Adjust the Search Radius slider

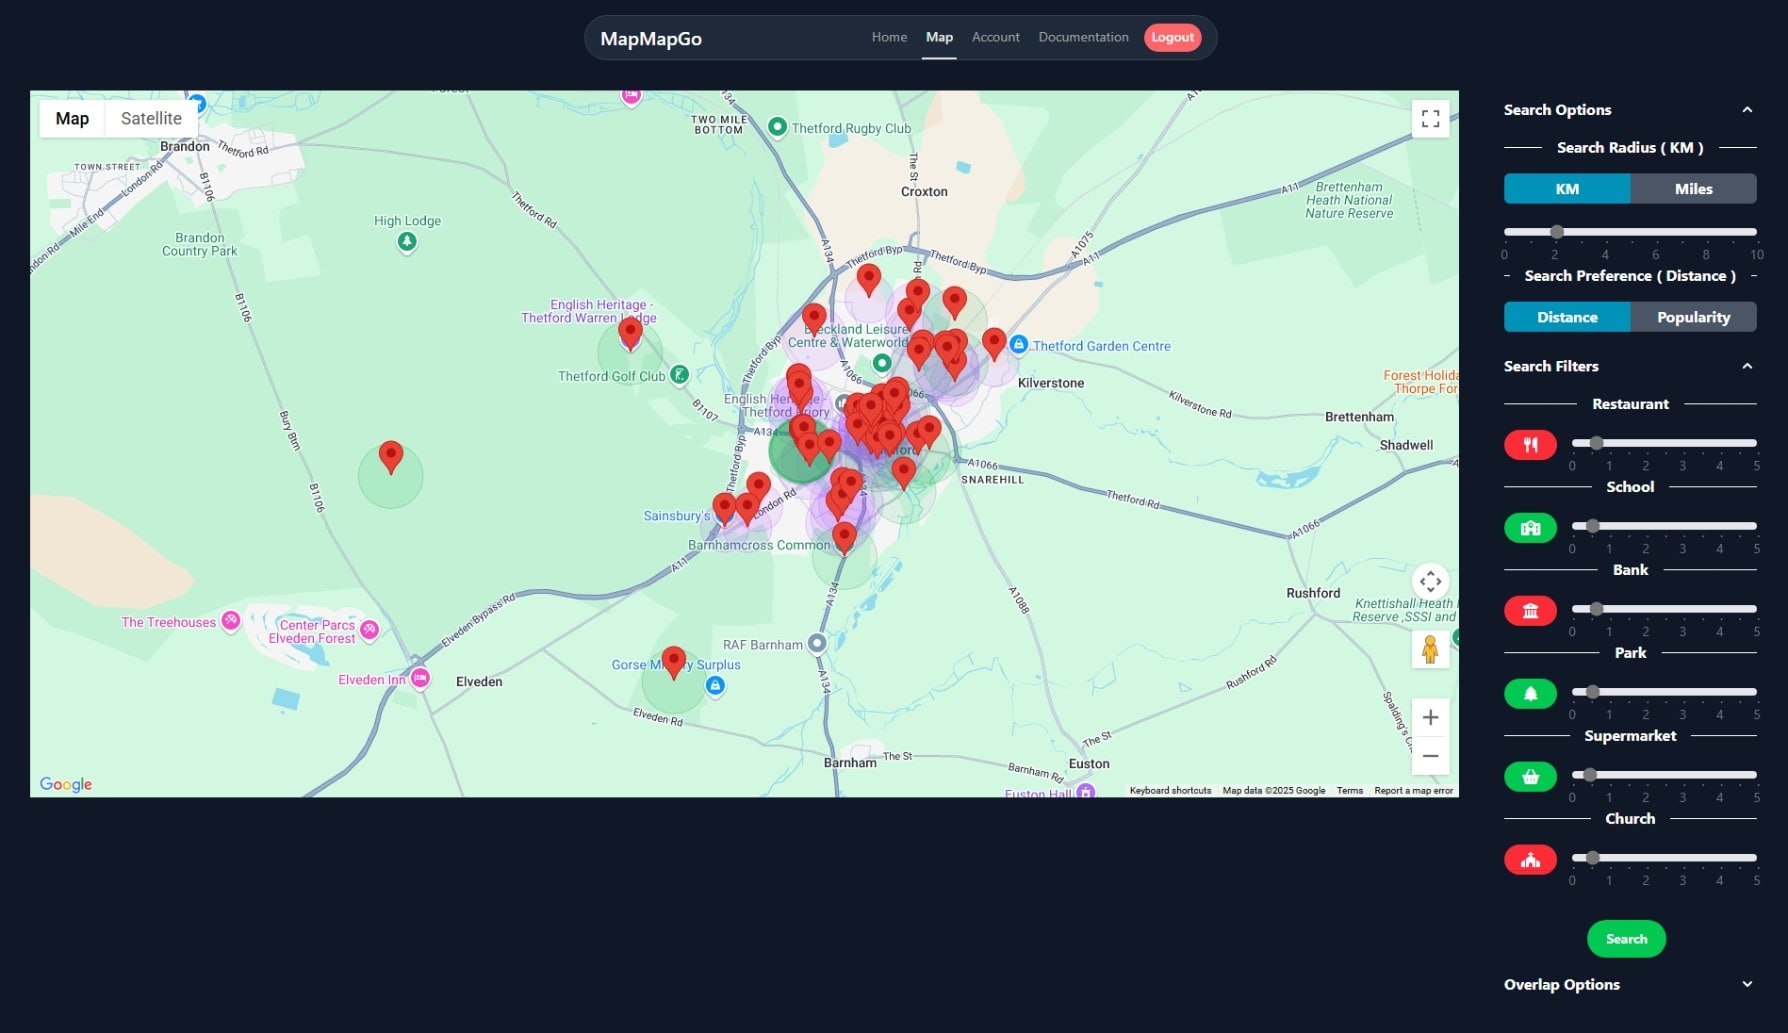click(1630, 232)
